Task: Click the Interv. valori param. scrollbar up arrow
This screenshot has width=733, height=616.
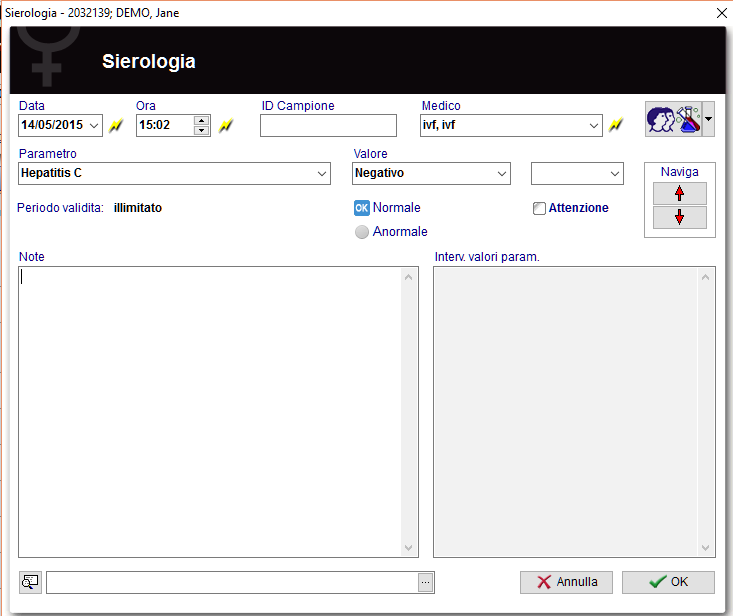Action: click(x=705, y=278)
